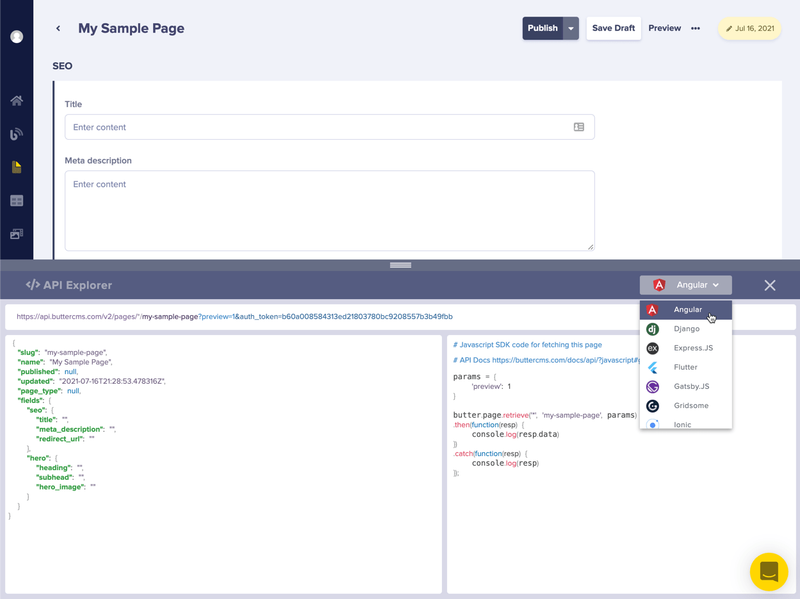Click the Preview link
This screenshot has height=599, width=800.
(664, 29)
